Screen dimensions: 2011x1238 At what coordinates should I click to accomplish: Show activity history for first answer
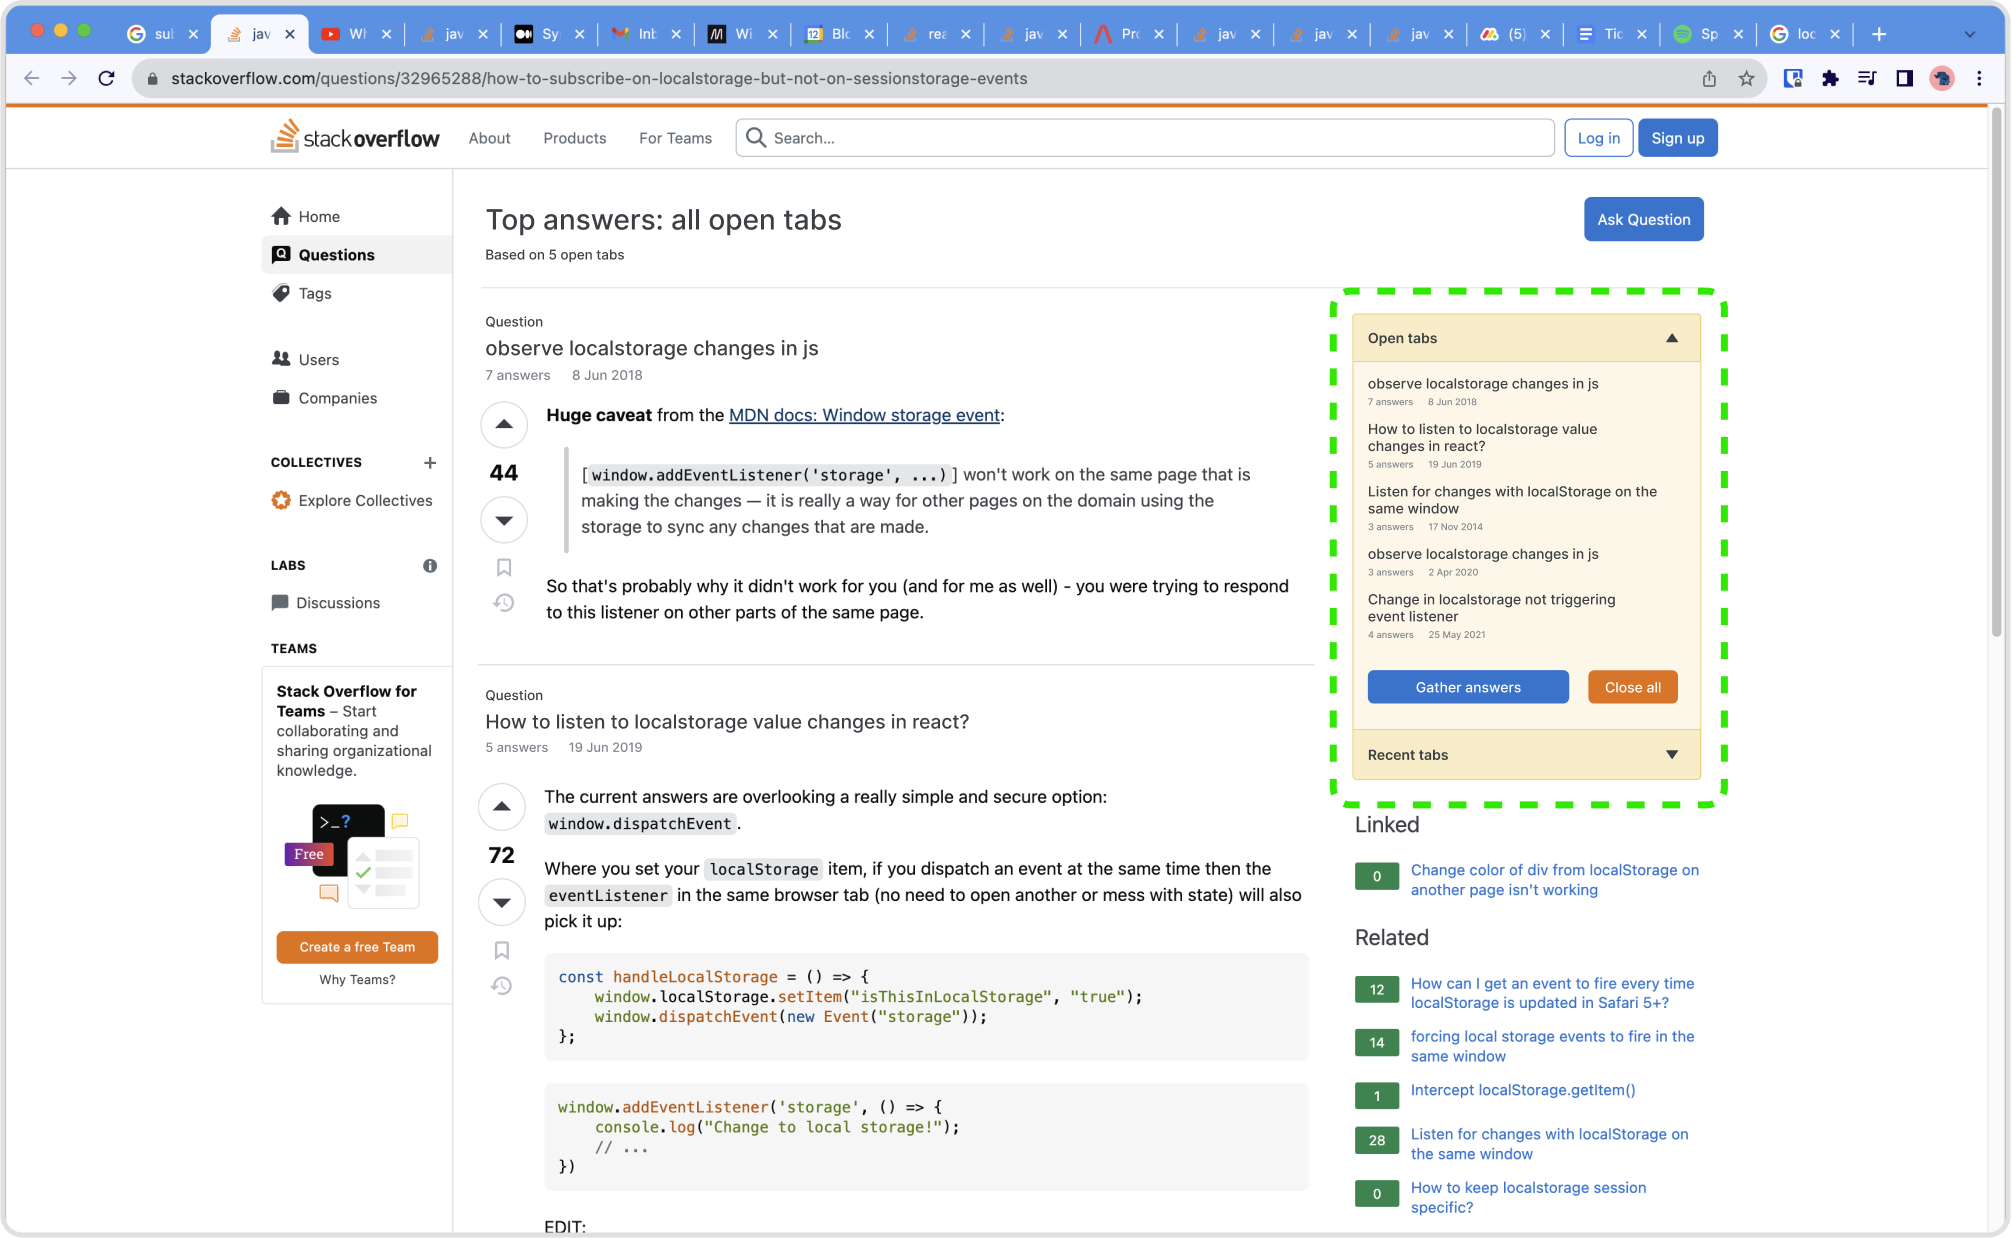504,602
